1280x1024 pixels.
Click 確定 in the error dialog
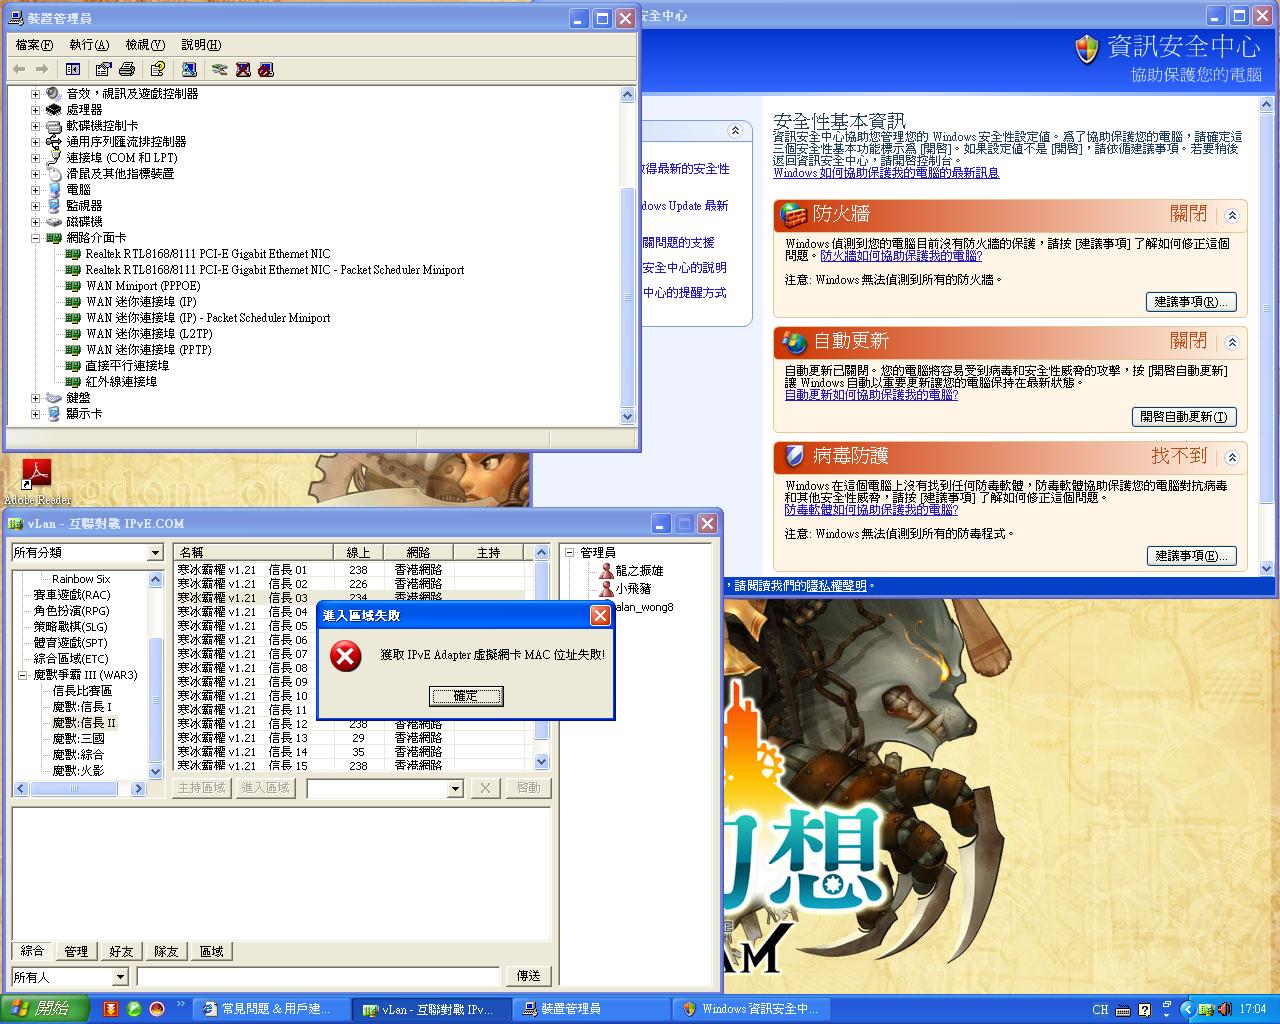click(x=466, y=696)
